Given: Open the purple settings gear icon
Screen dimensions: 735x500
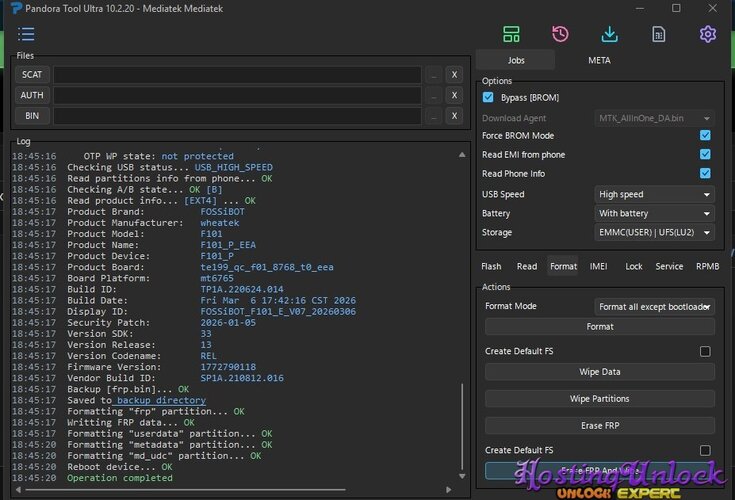Looking at the screenshot, I should click(708, 34).
